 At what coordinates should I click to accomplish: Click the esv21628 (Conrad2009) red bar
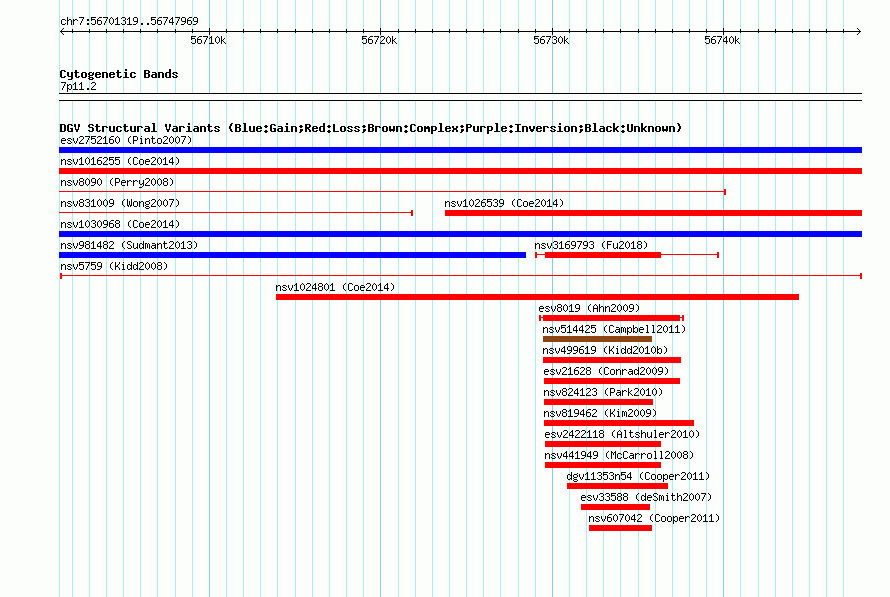612,381
